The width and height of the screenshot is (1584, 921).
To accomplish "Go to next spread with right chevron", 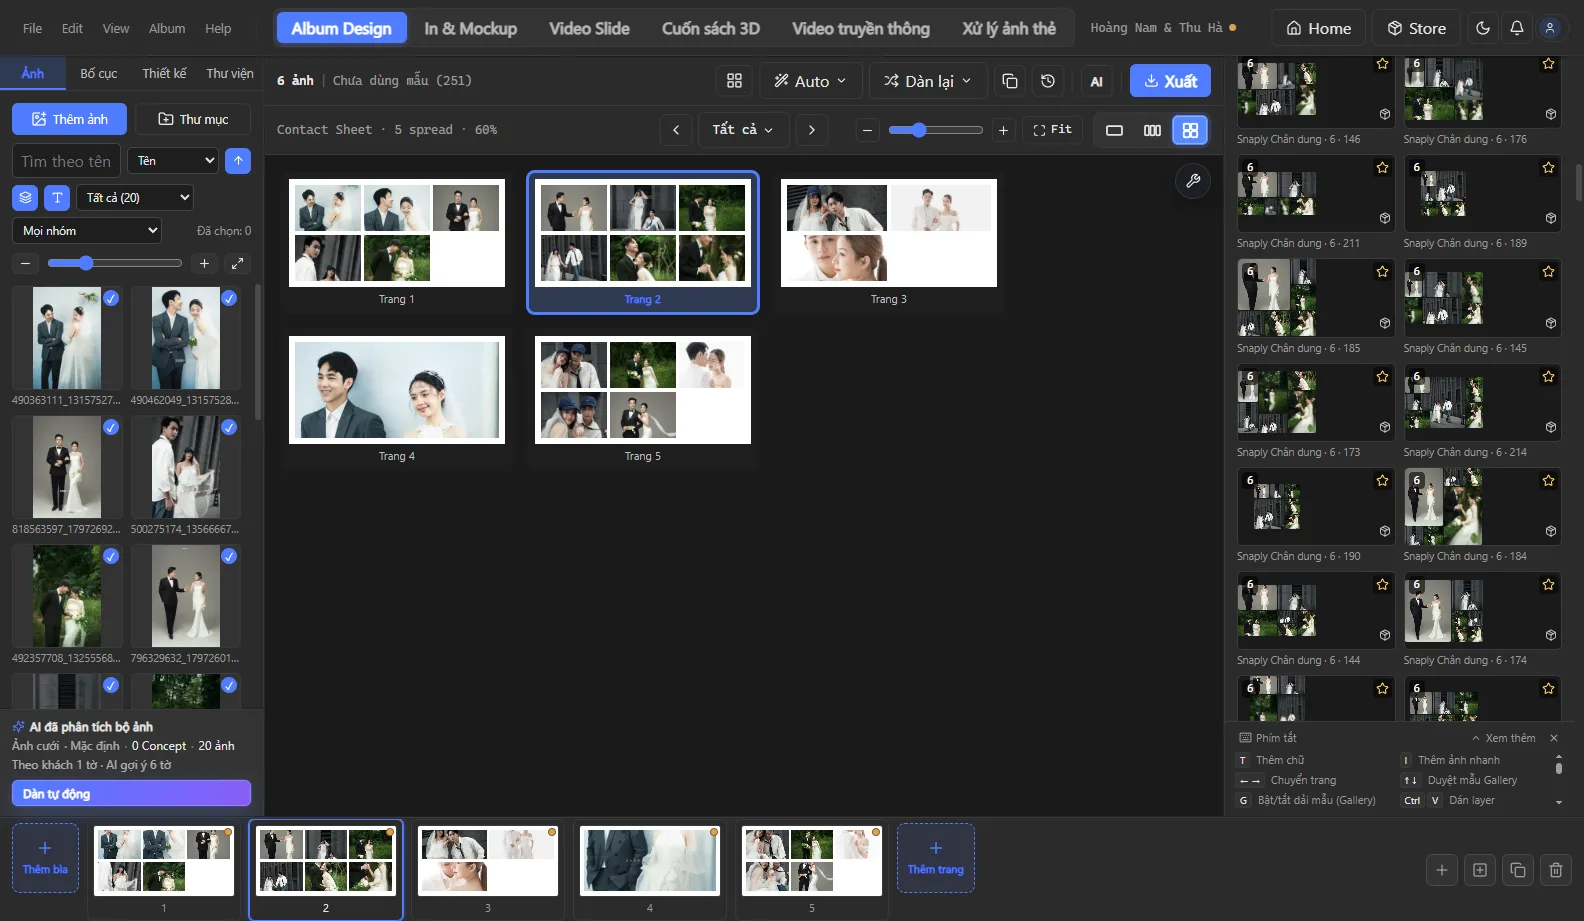I will 812,130.
